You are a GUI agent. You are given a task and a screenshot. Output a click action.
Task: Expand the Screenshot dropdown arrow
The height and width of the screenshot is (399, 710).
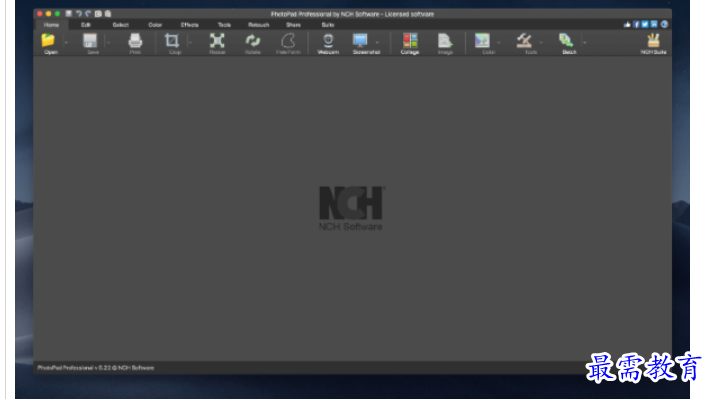377,42
